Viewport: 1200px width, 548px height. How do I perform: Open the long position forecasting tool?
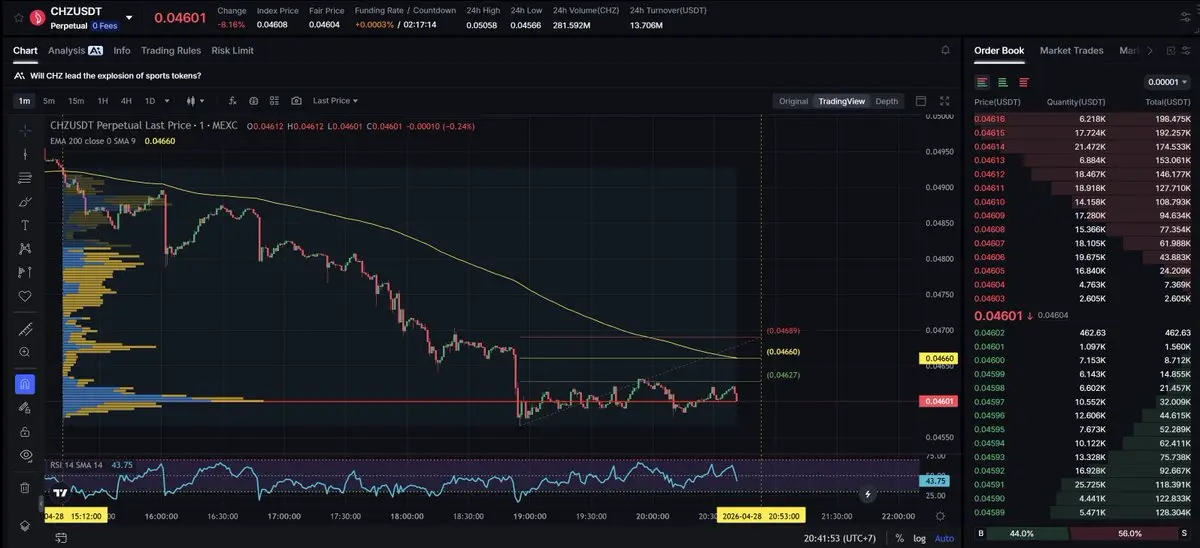coord(25,272)
